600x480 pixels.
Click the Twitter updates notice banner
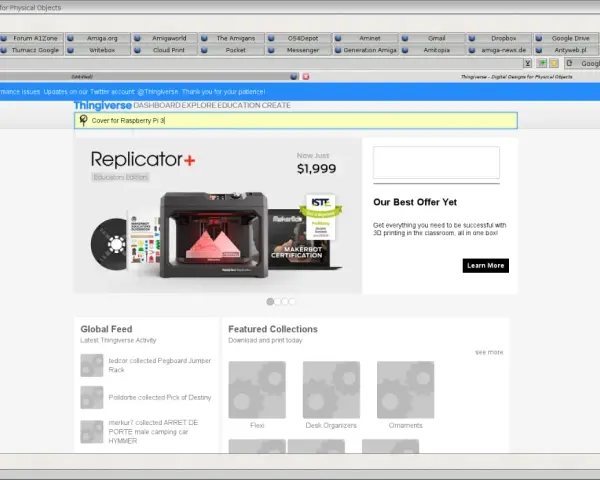300,92
